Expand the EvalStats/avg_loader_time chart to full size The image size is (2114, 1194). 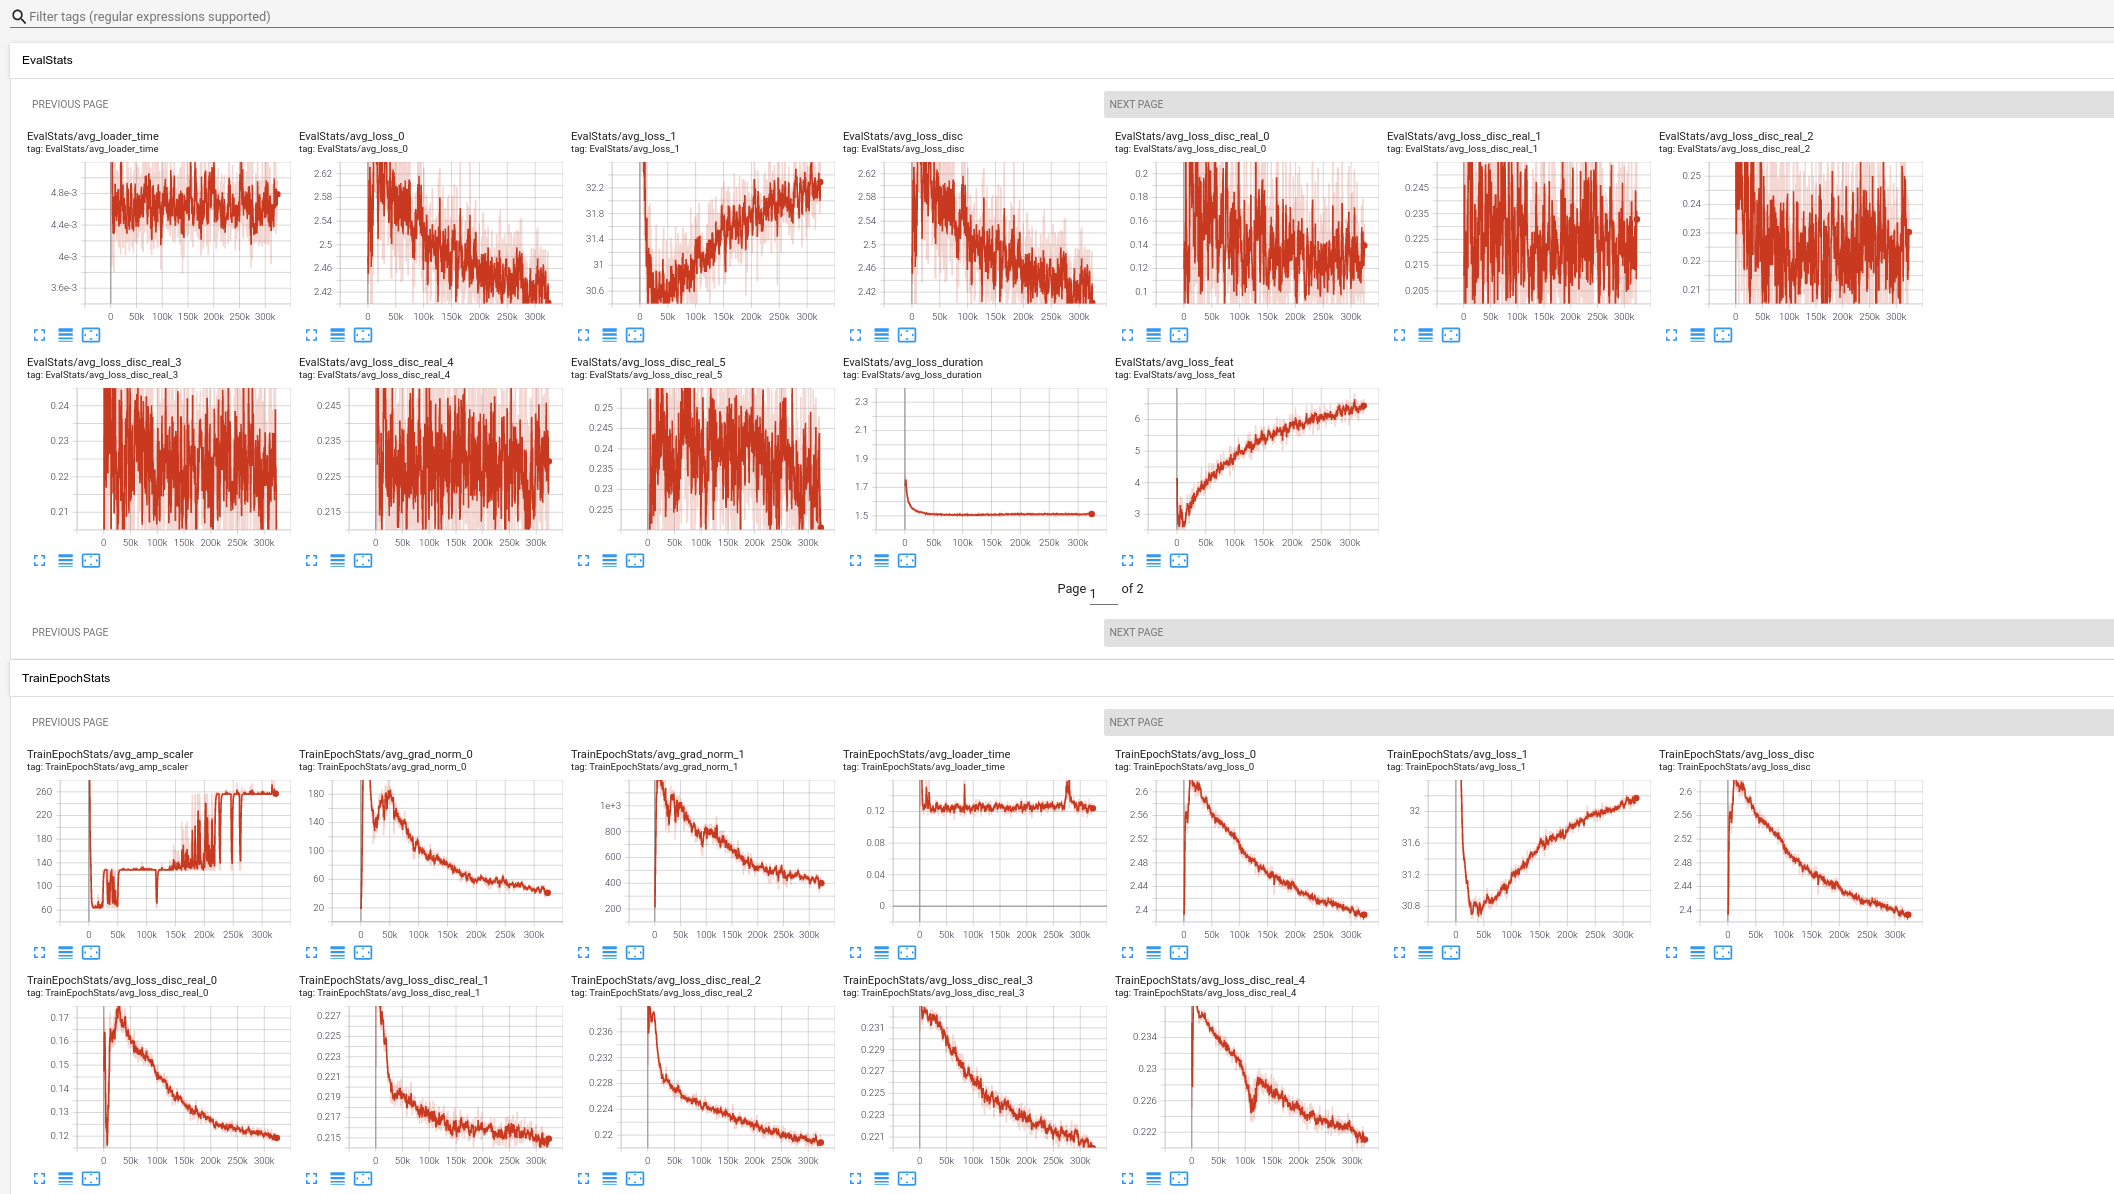[x=40, y=335]
